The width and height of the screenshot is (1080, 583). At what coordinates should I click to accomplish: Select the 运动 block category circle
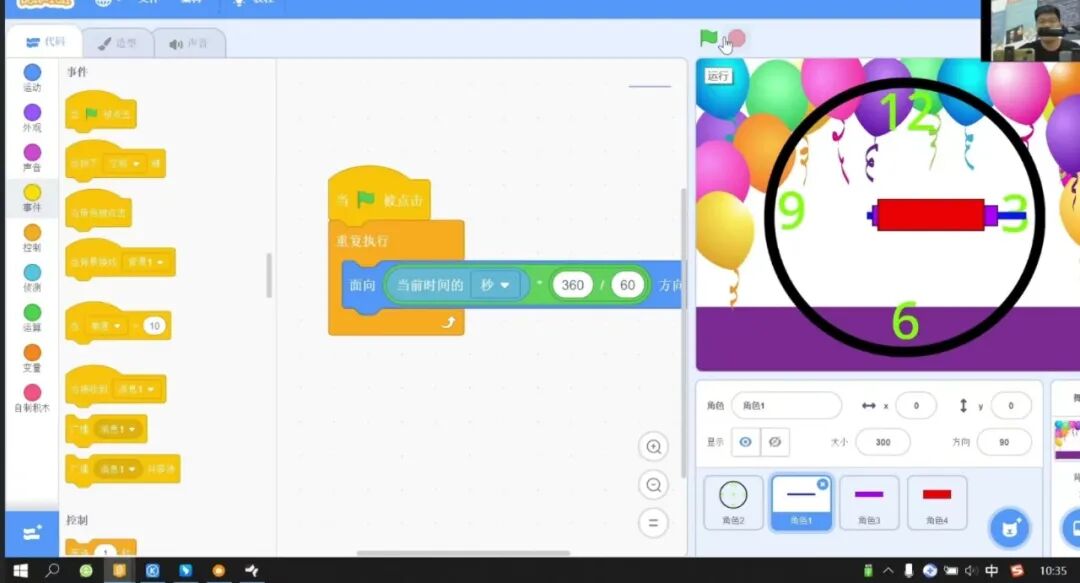coord(32,73)
